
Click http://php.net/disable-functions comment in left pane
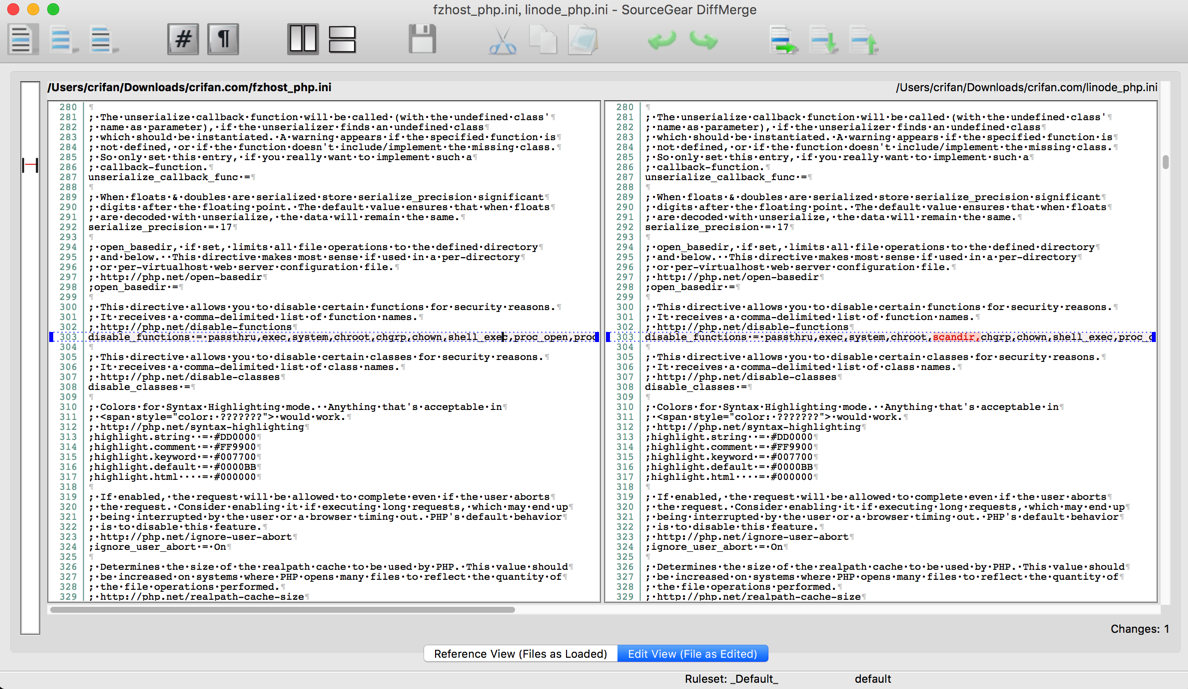193,327
